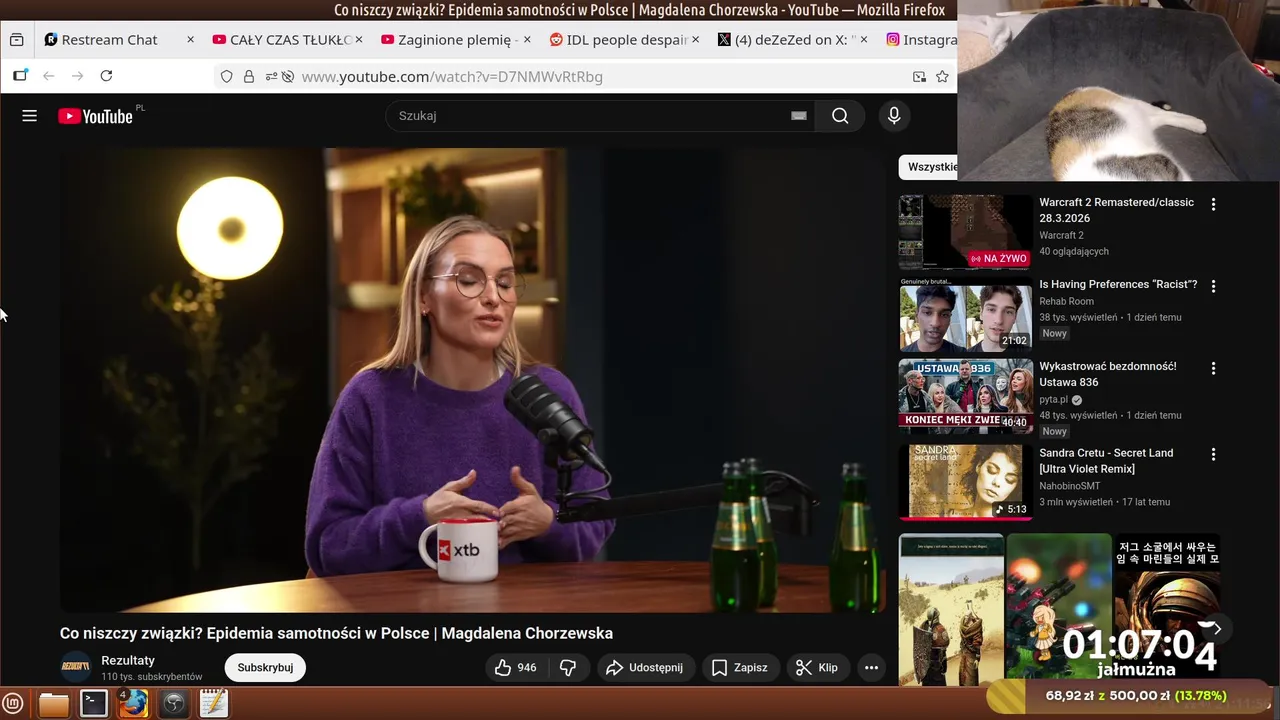
Task: Switch to the Zaginione plemię tab
Action: pos(457,40)
